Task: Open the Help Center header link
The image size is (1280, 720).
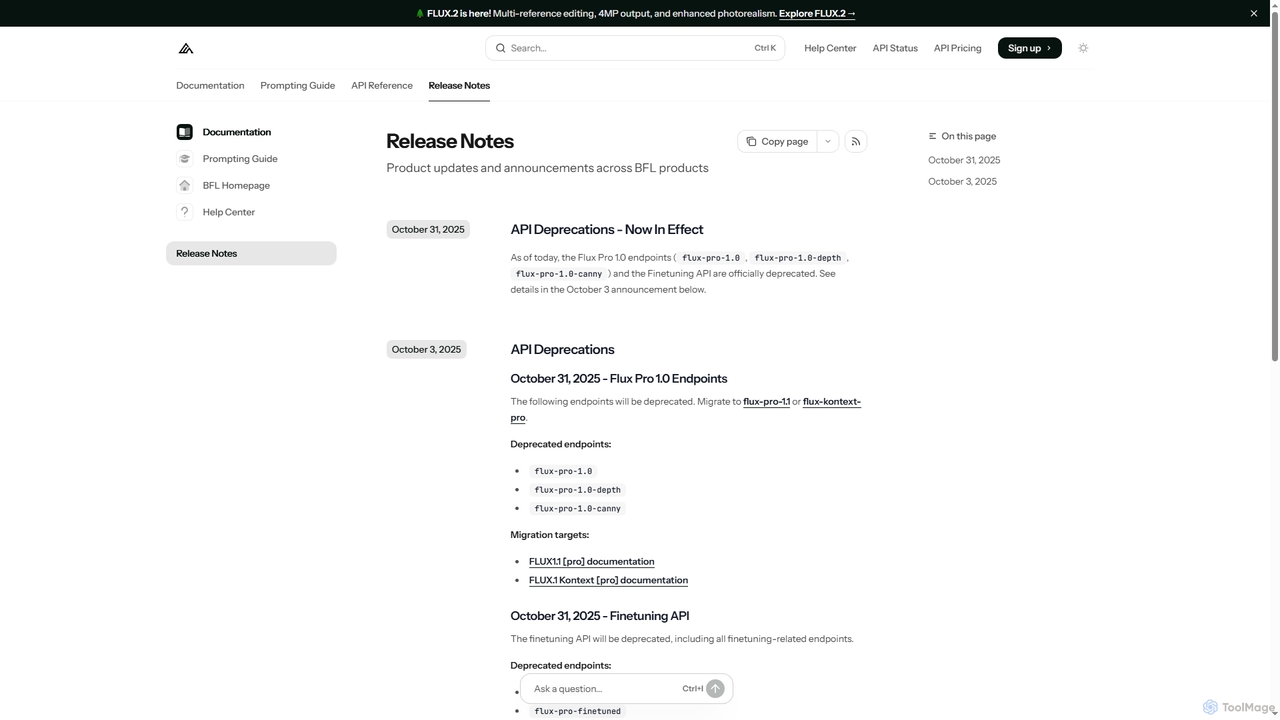Action: (830, 48)
